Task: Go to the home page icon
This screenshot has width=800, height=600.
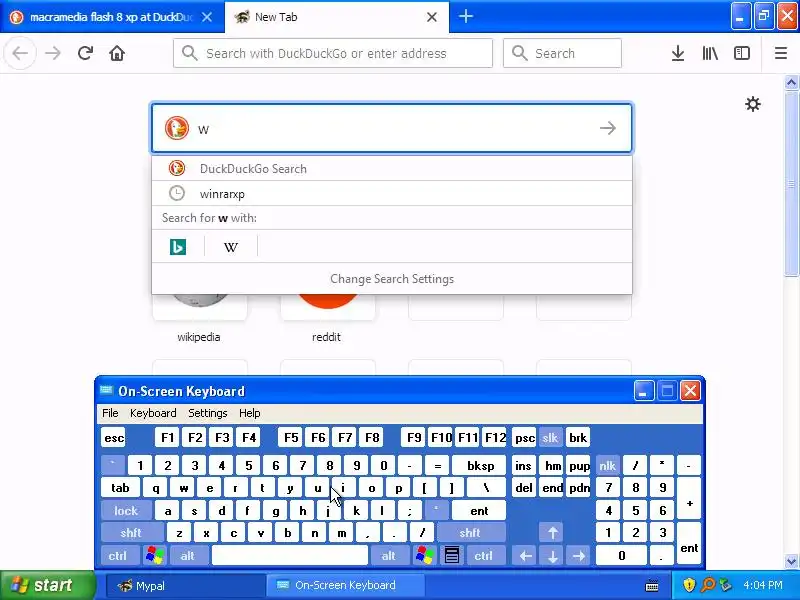Action: point(117,53)
